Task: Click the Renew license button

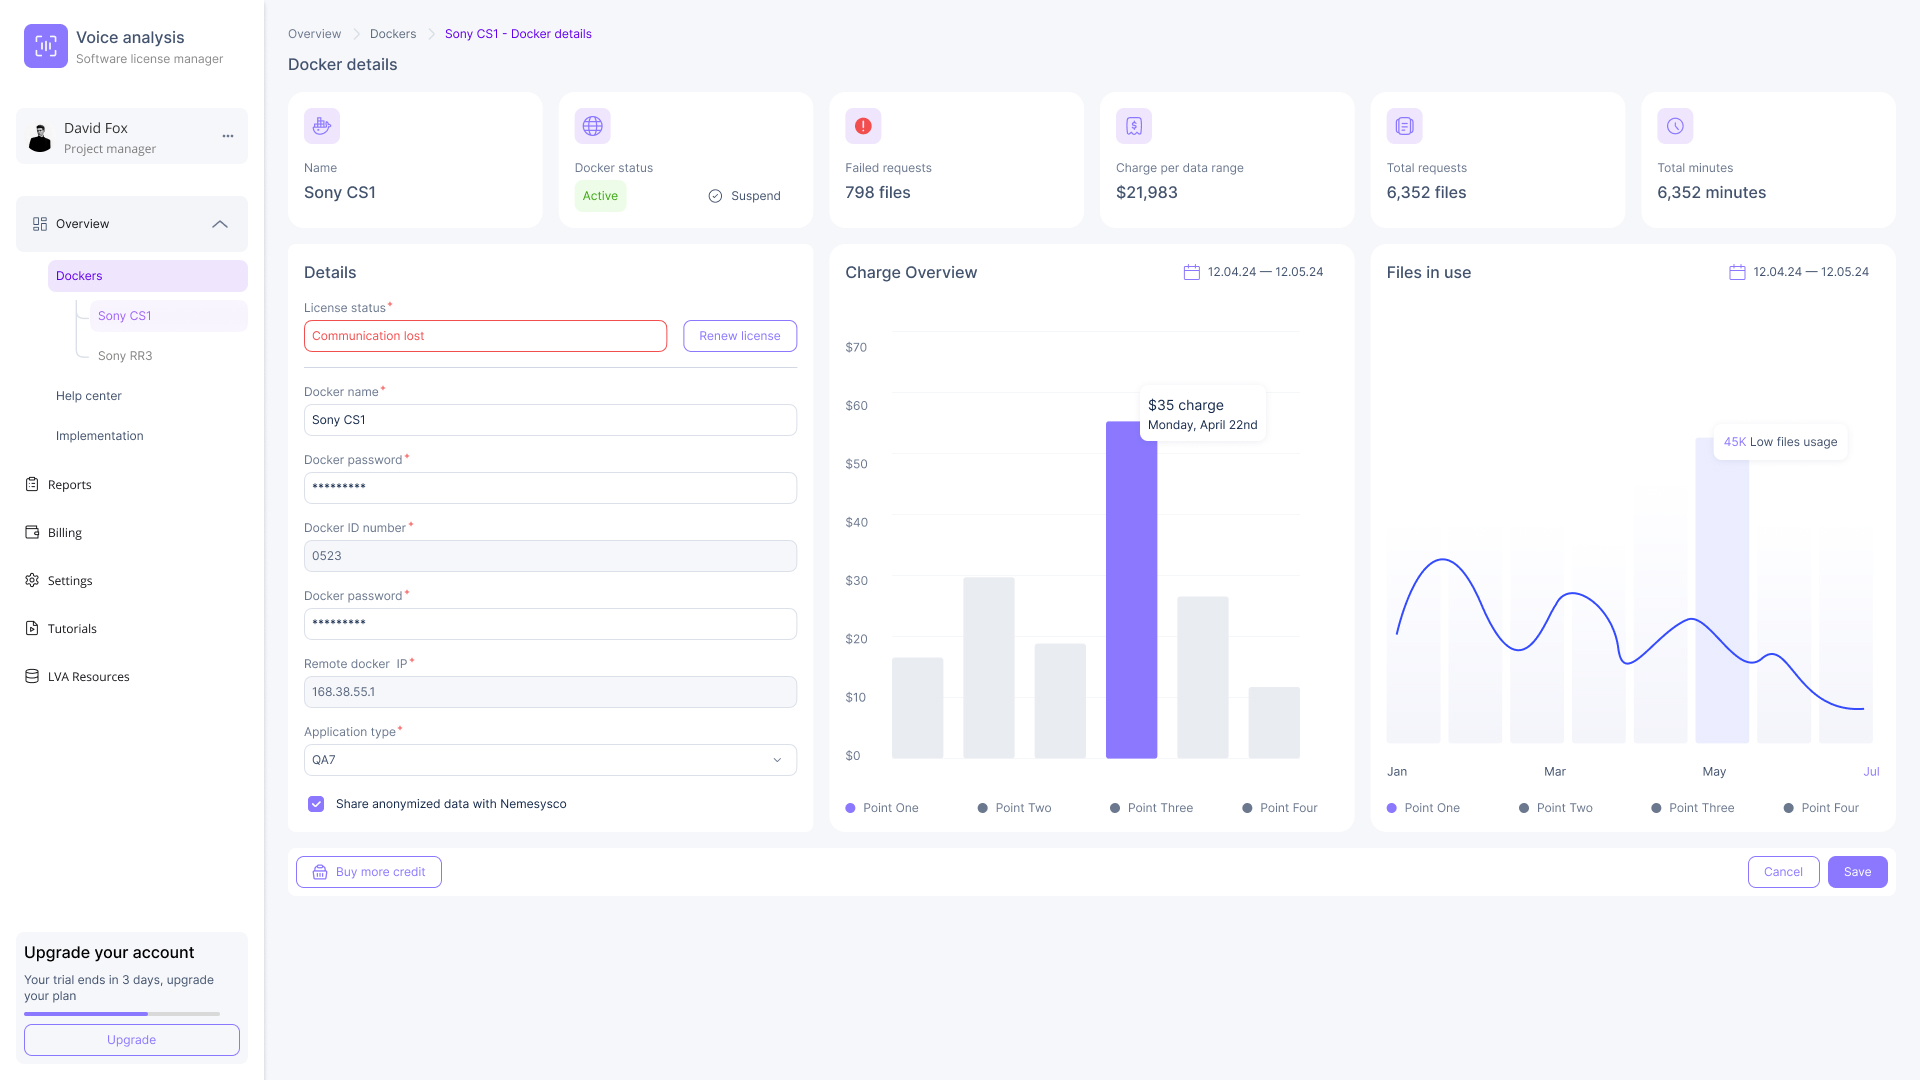Action: pyautogui.click(x=739, y=336)
